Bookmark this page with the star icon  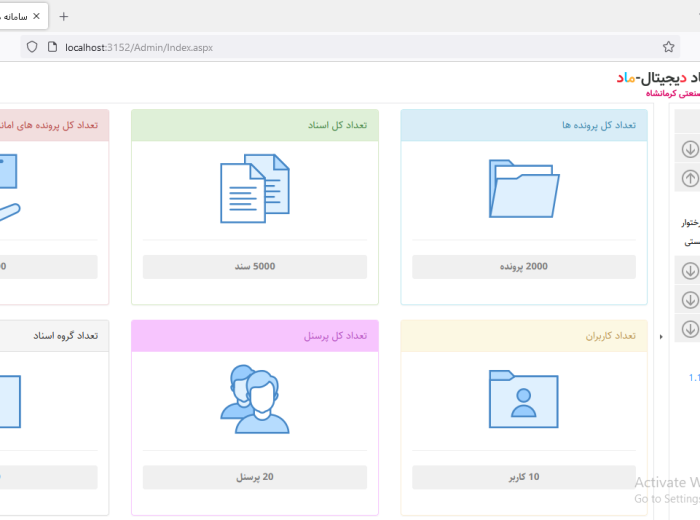(x=668, y=47)
